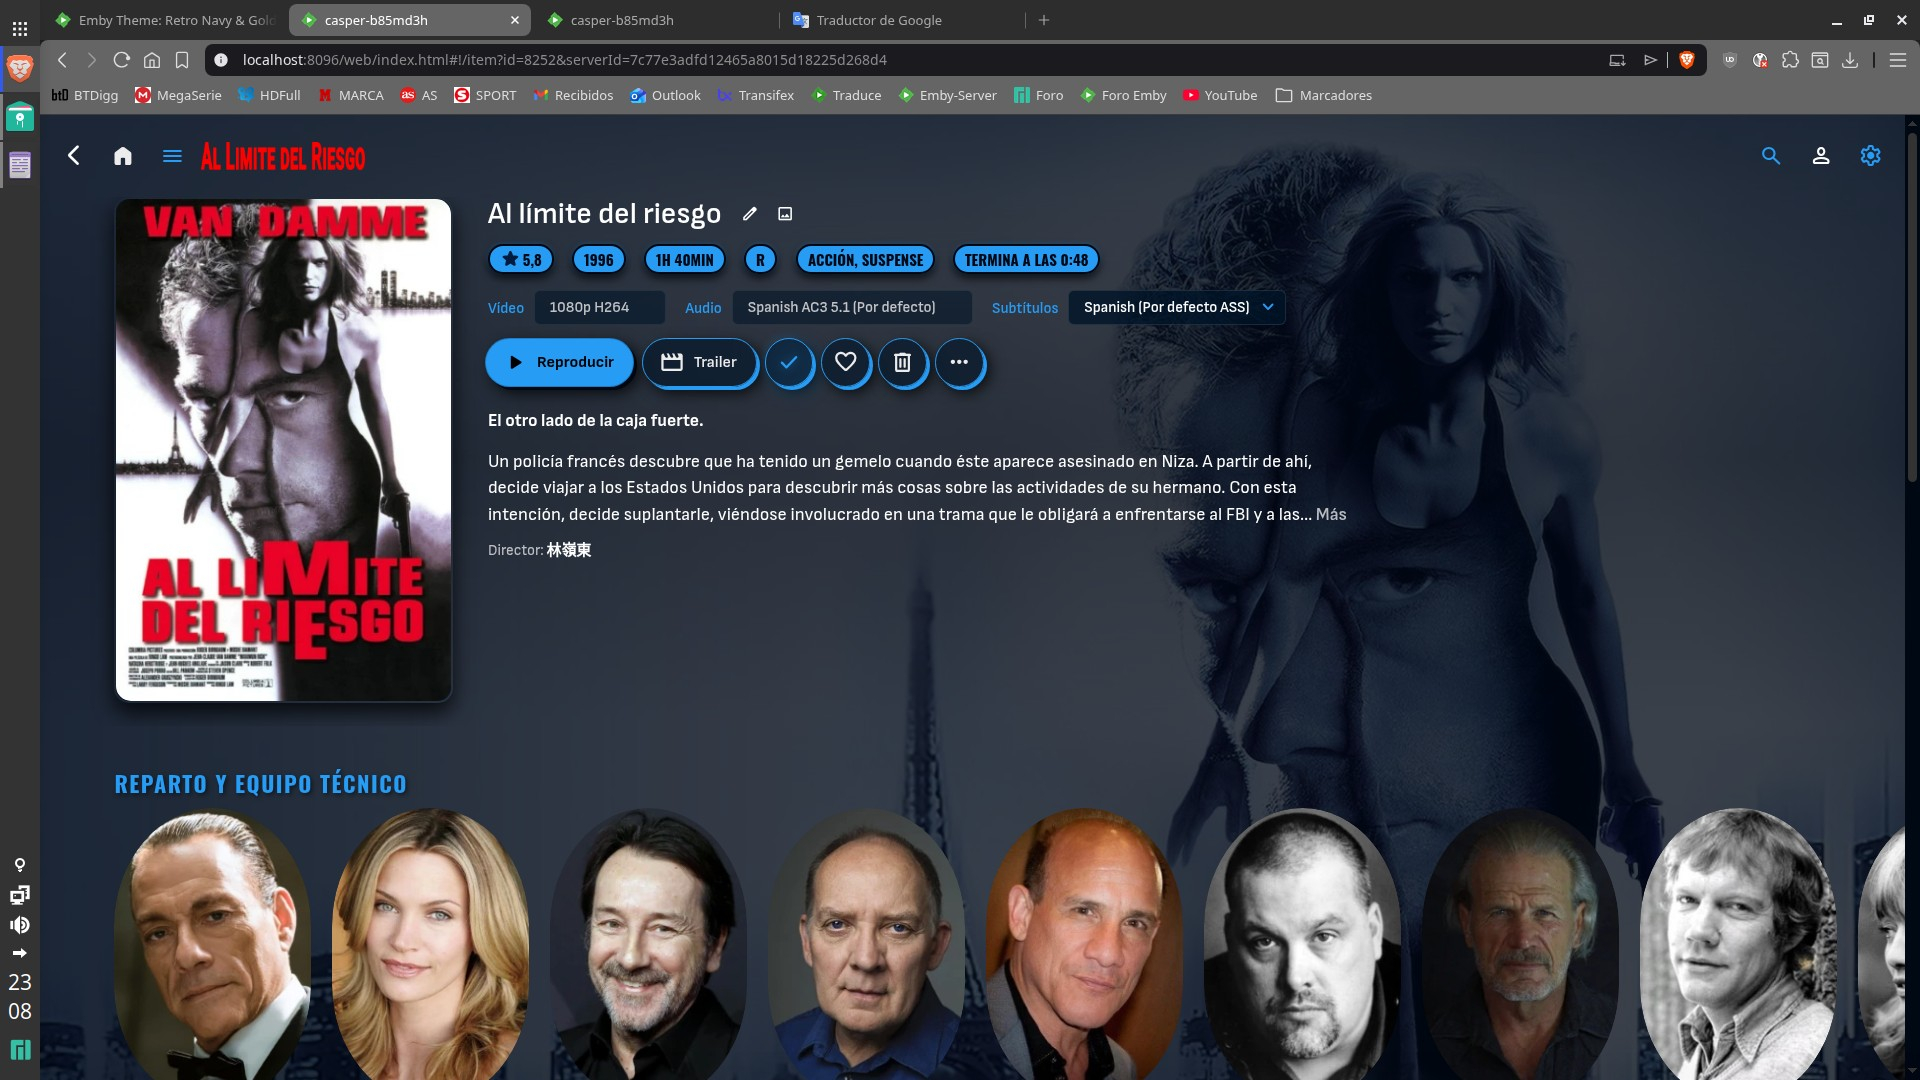Expand the Subtítulos Spanish dropdown
1920x1080 pixels.
1177,307
